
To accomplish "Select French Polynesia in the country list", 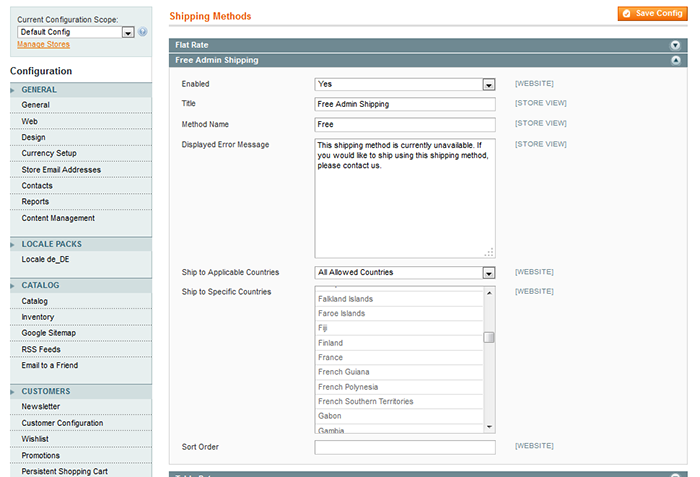I will click(399, 387).
